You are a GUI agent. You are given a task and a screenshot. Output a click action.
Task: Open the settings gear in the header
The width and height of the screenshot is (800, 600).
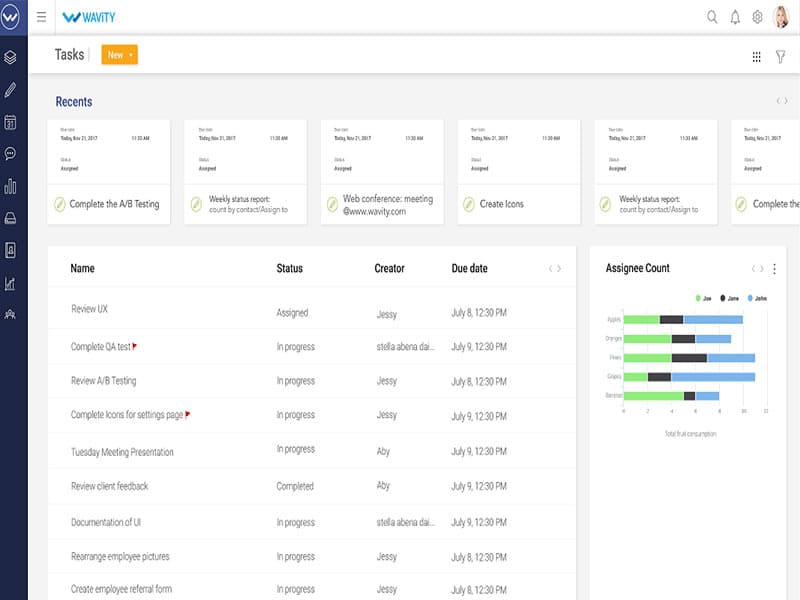tap(758, 17)
